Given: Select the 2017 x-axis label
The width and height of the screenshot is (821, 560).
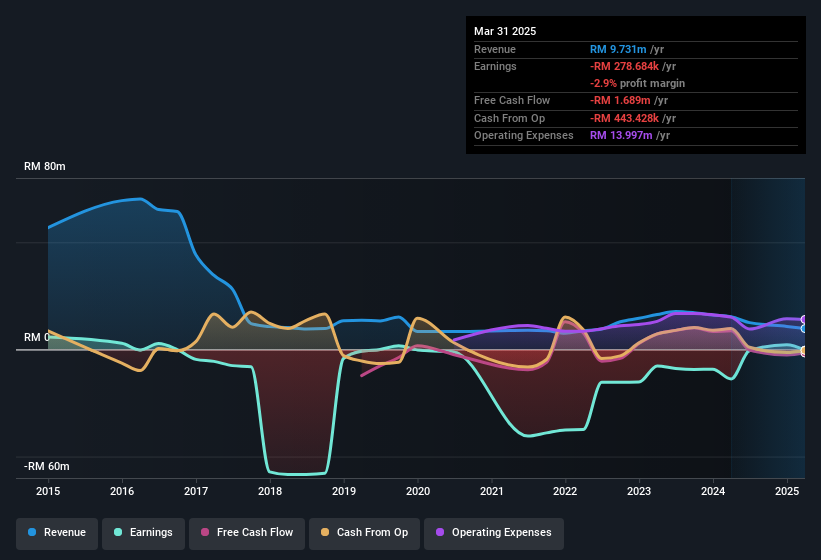Looking at the screenshot, I should point(196,491).
